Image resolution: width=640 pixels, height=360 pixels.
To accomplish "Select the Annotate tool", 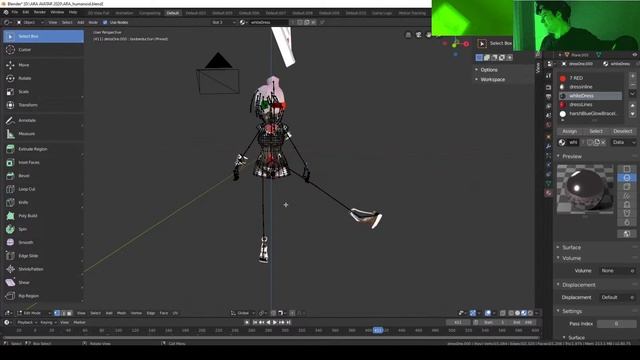I will coord(43,120).
